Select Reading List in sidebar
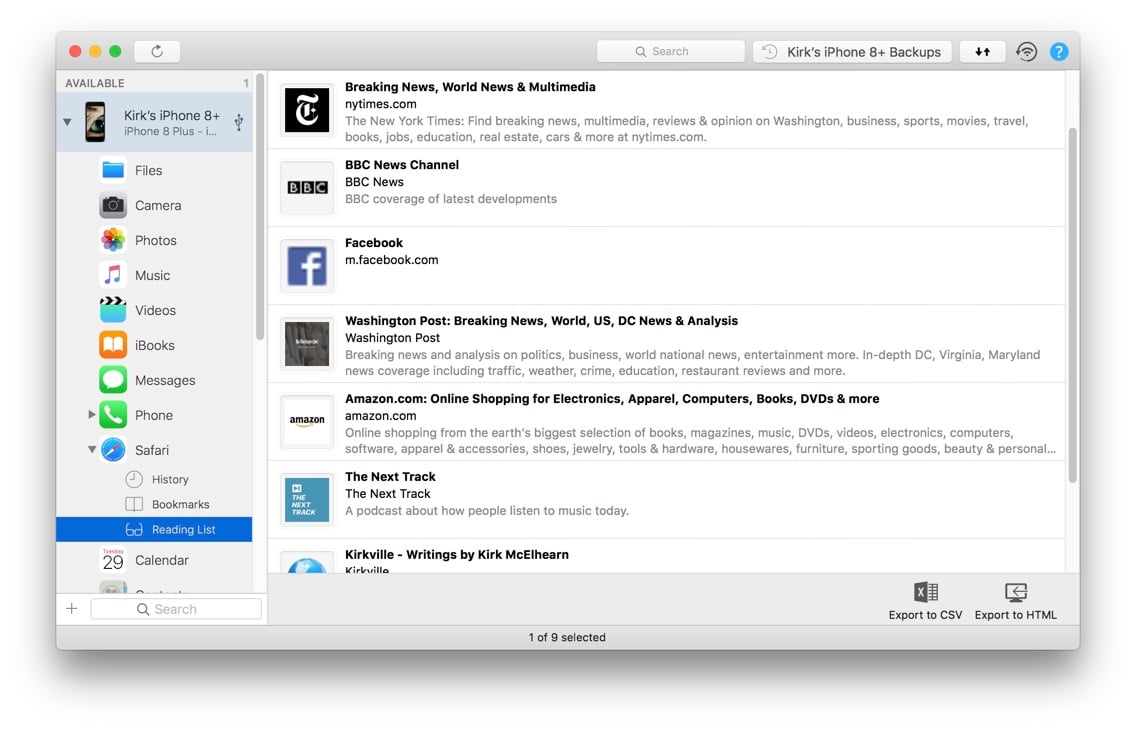 tap(154, 529)
